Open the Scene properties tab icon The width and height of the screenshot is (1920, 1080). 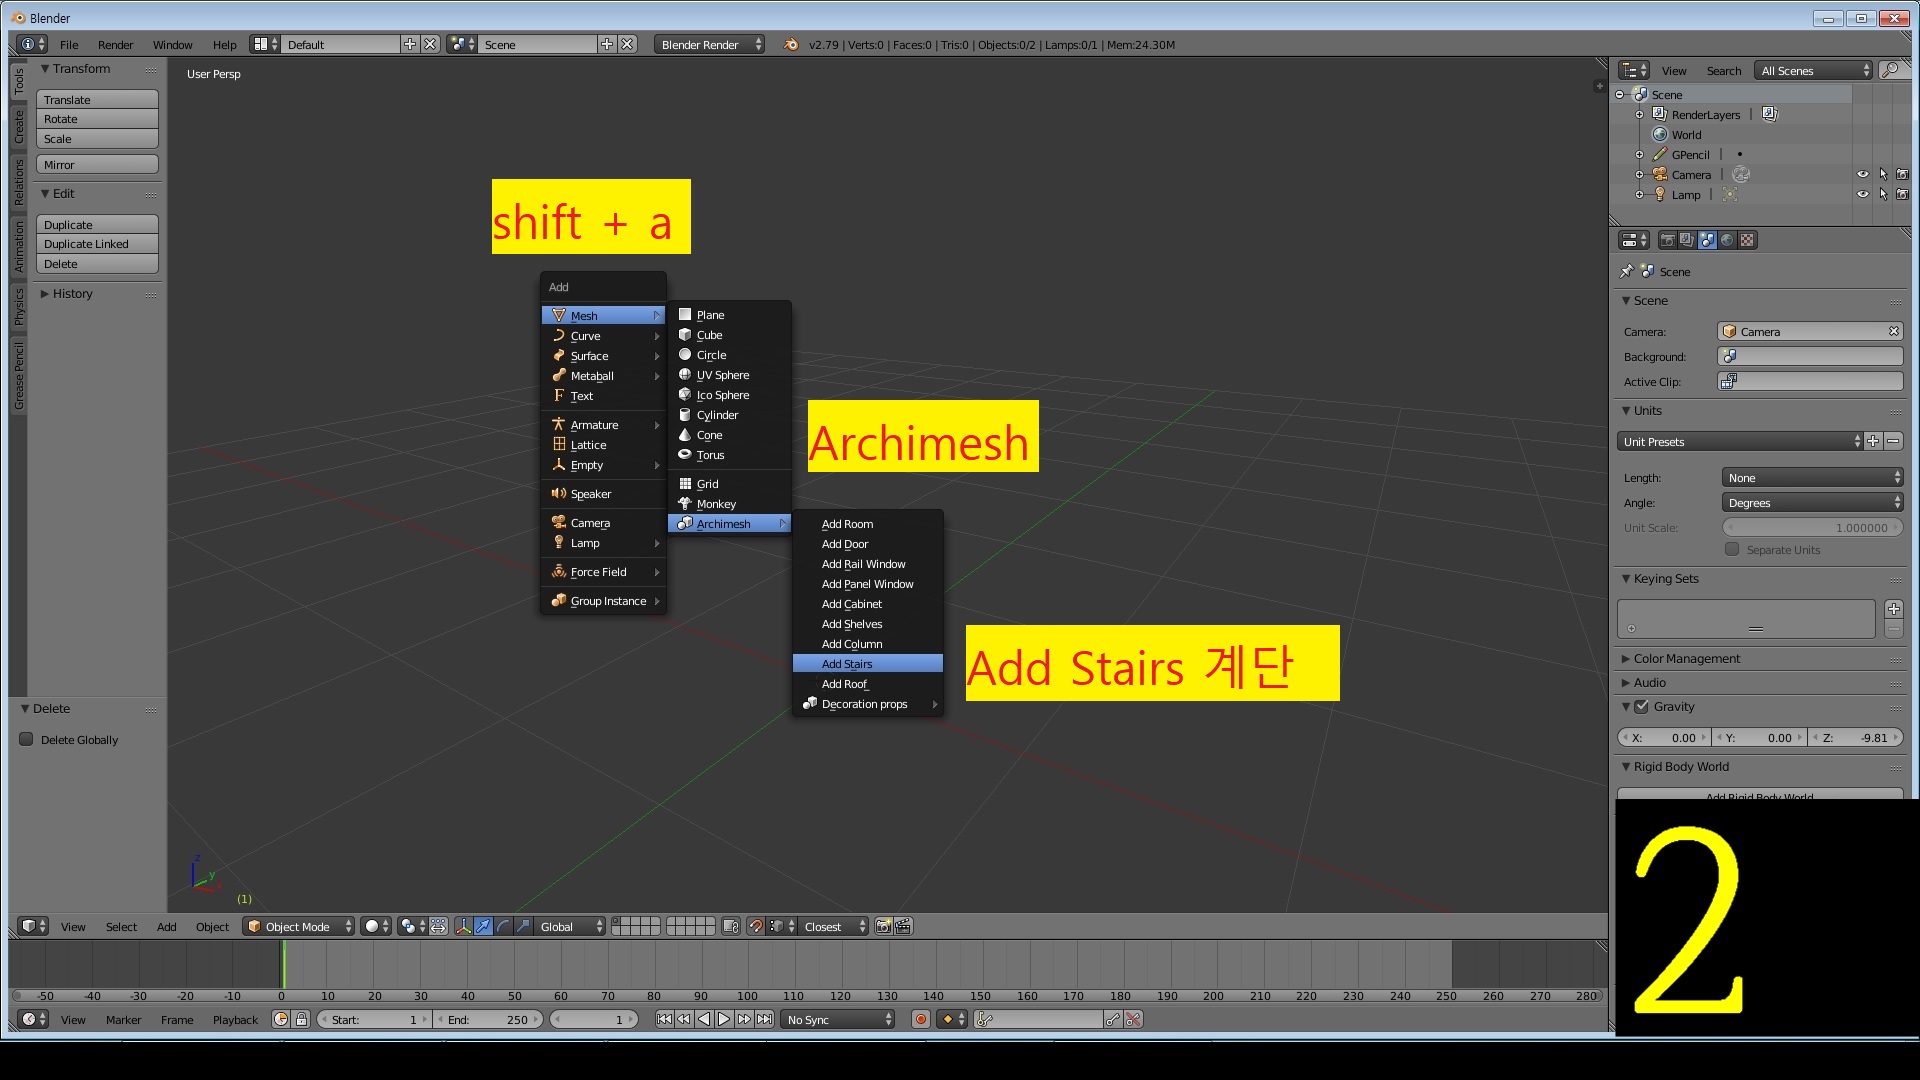click(1707, 240)
